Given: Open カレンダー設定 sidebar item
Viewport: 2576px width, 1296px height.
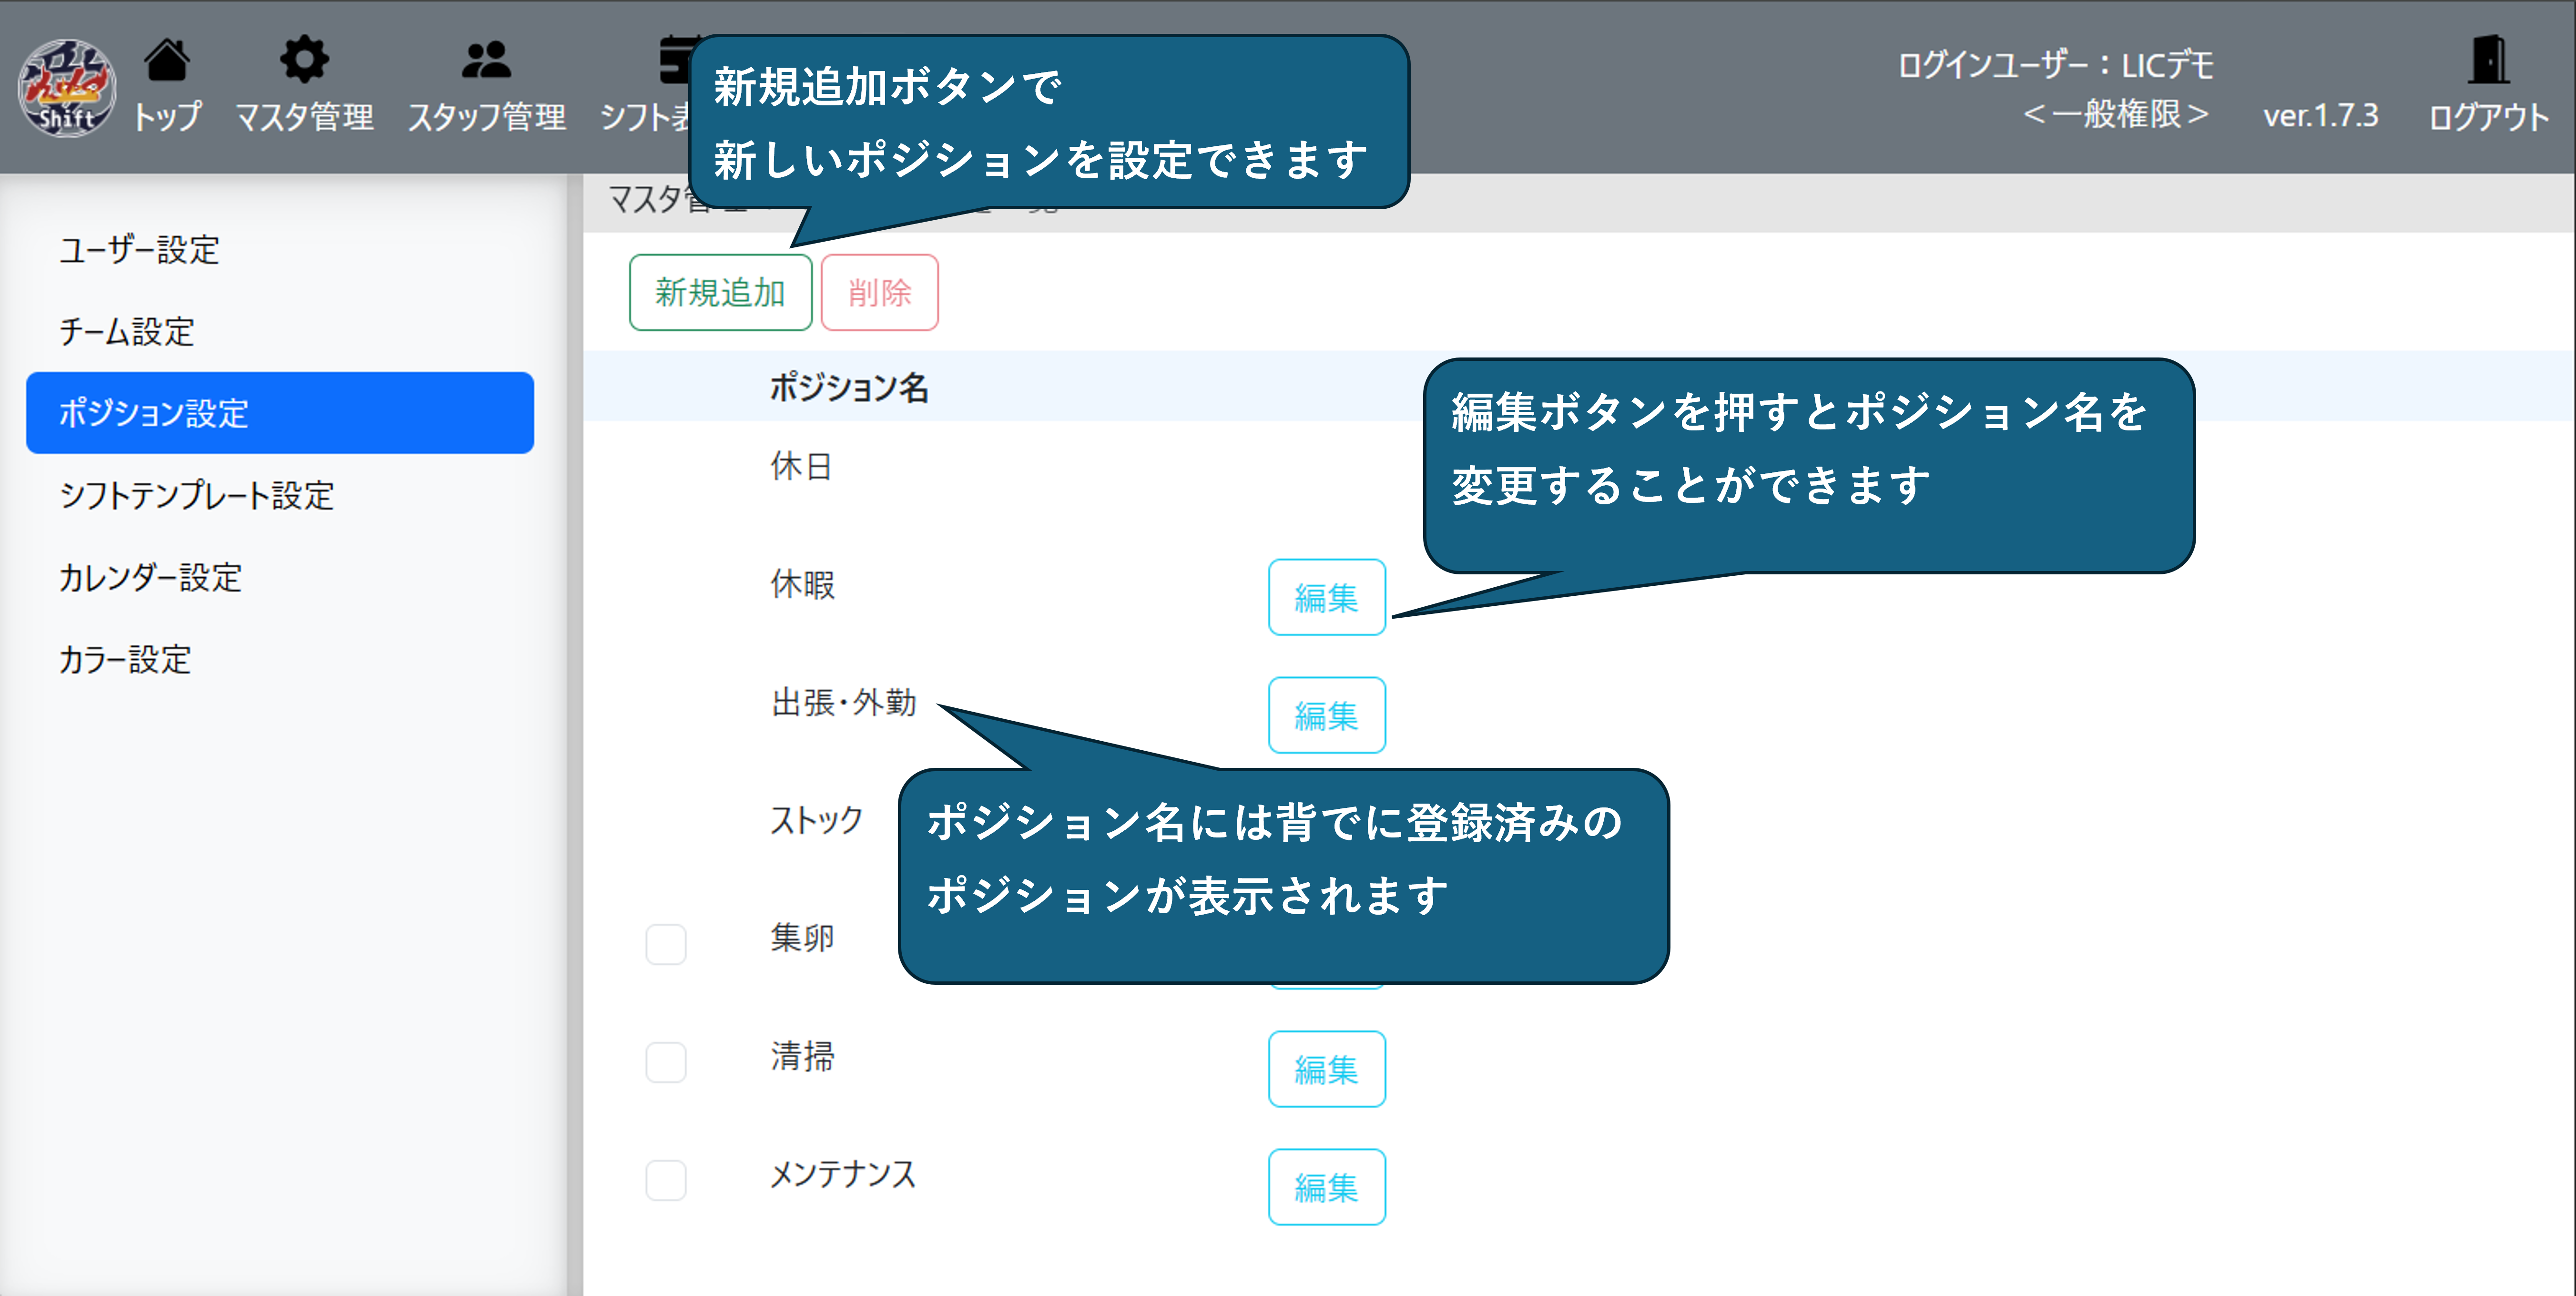Looking at the screenshot, I should coord(150,577).
